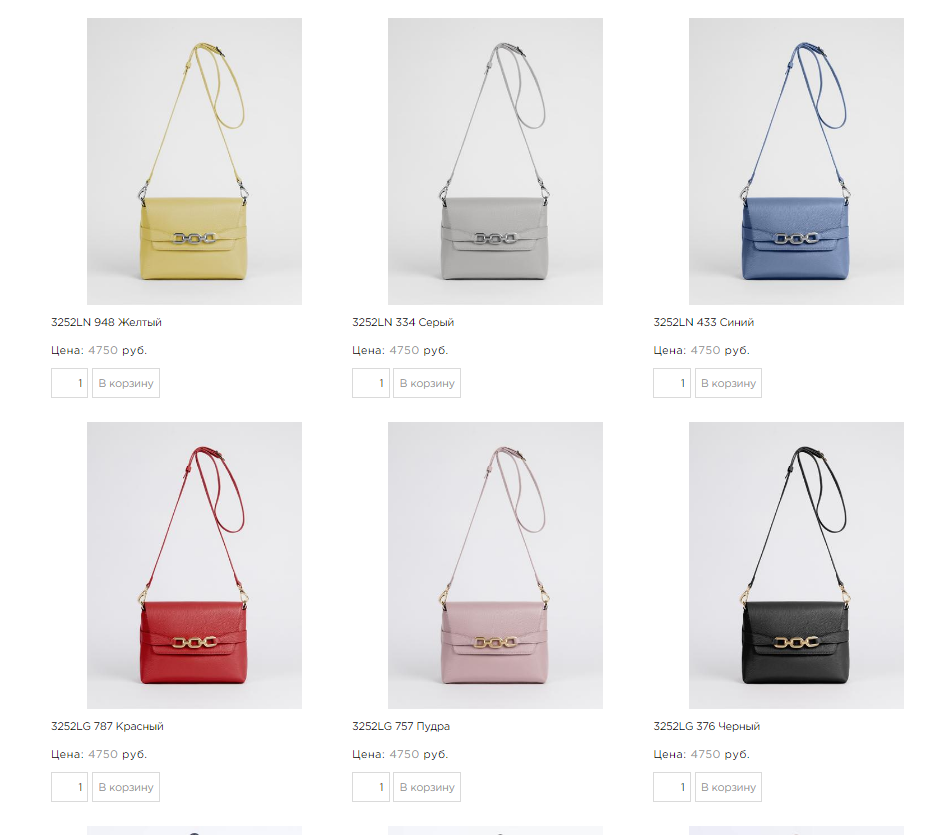Add the red bag via 'В корзину'
This screenshot has width=952, height=835.
[126, 787]
